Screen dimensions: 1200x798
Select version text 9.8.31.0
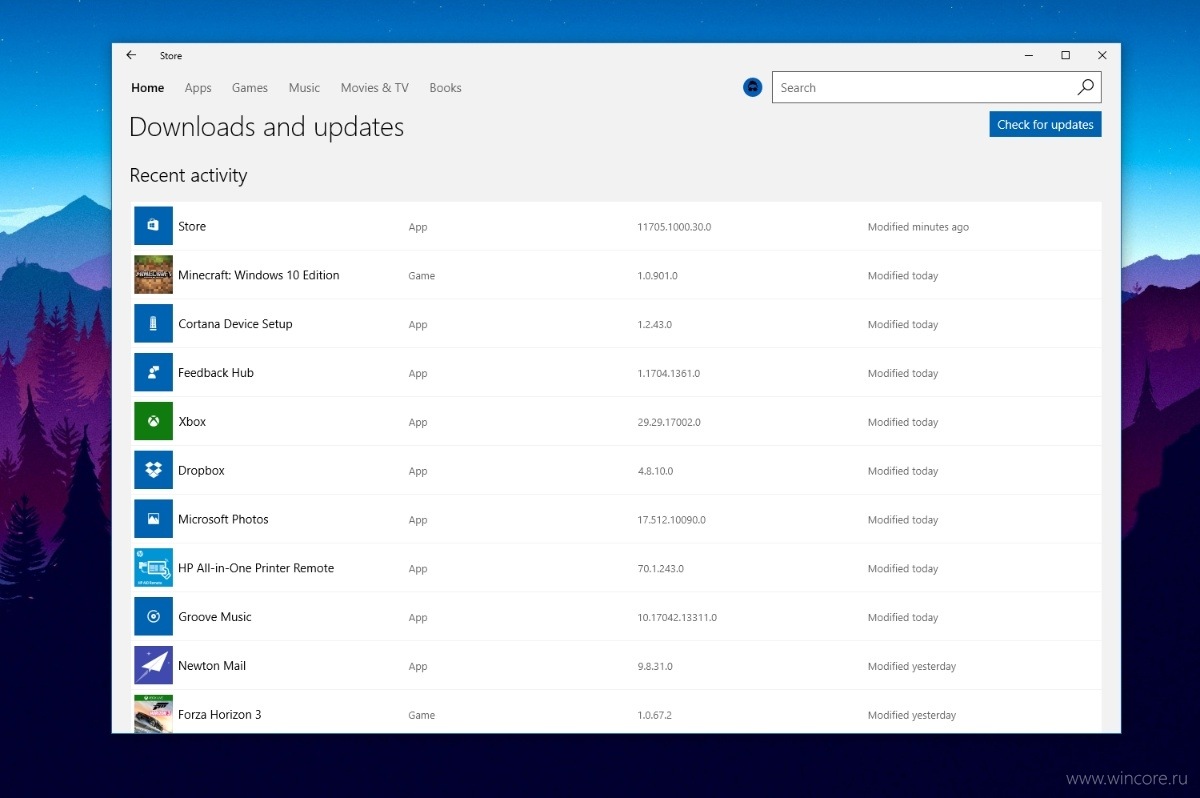coord(655,667)
